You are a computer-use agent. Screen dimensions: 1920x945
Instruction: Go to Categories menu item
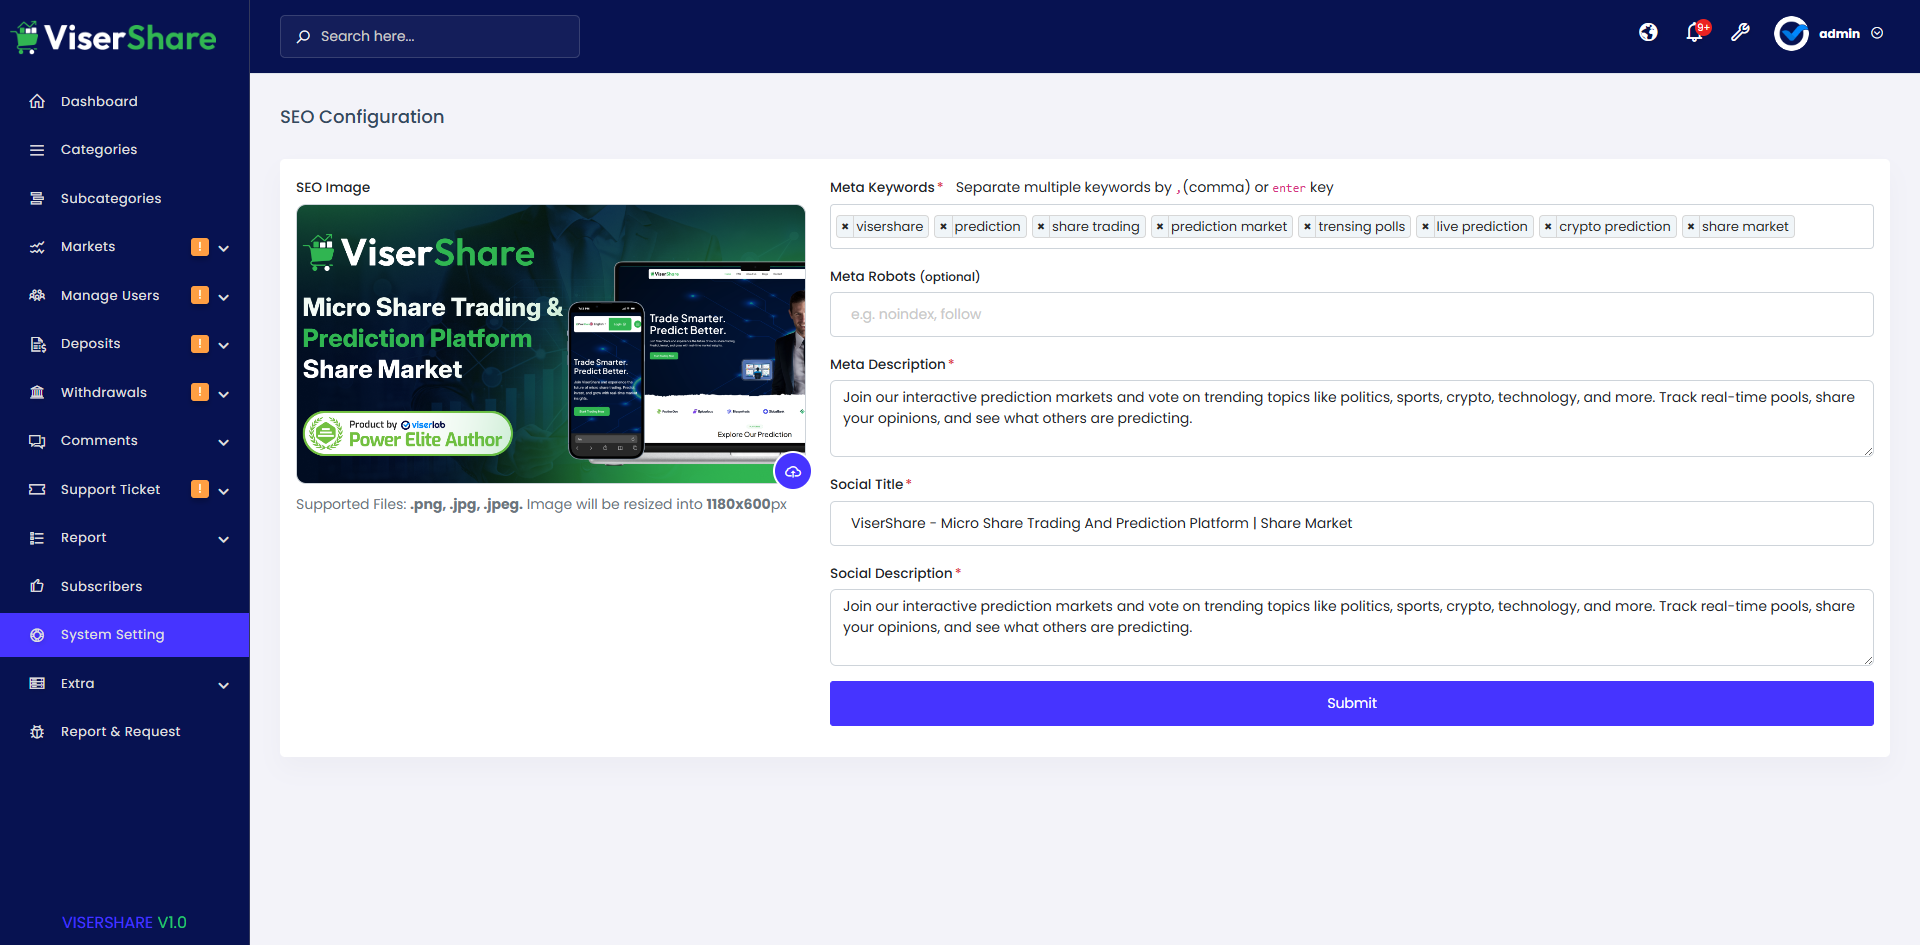125,150
